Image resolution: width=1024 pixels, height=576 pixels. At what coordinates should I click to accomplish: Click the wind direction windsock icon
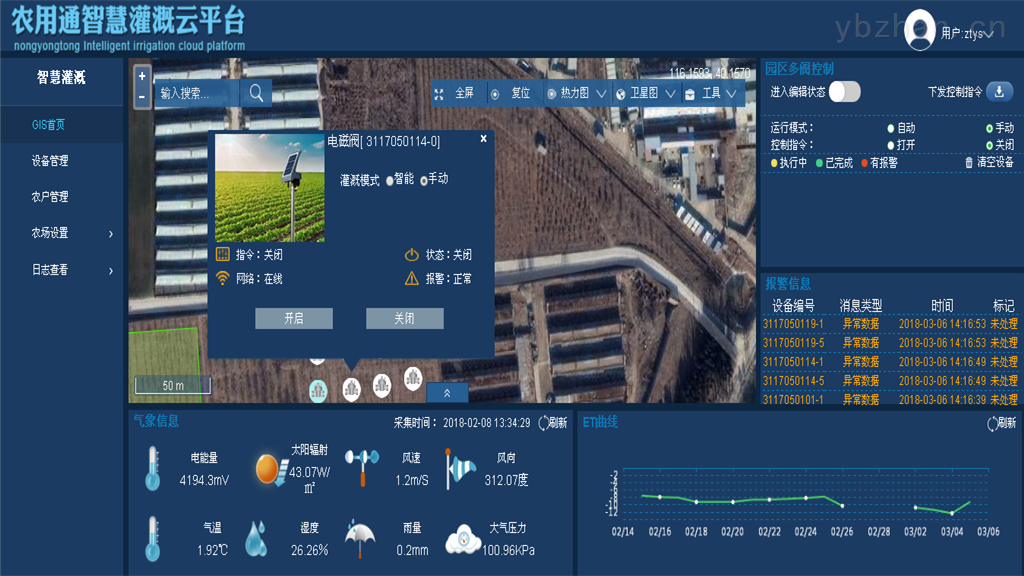point(460,468)
